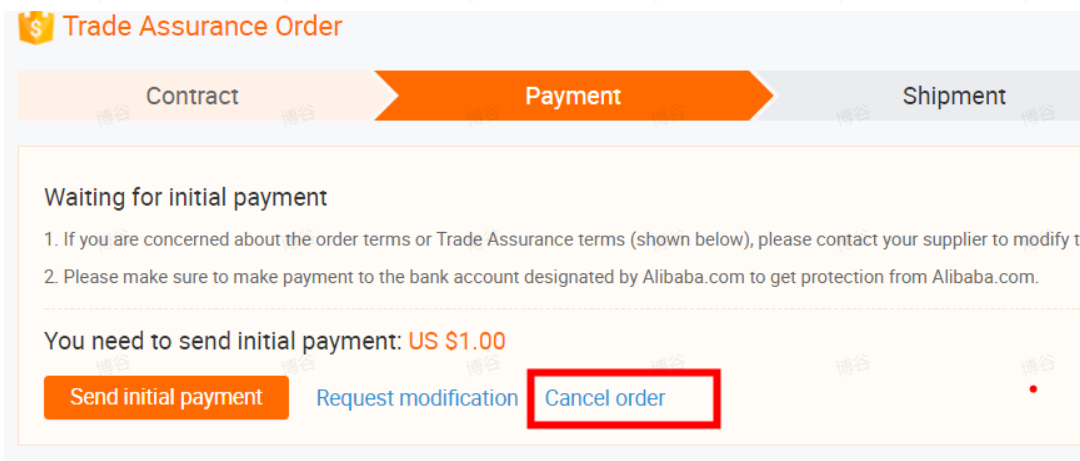The image size is (1080, 461).
Task: Click the Trade Assurance Order title text
Action: pos(203,26)
